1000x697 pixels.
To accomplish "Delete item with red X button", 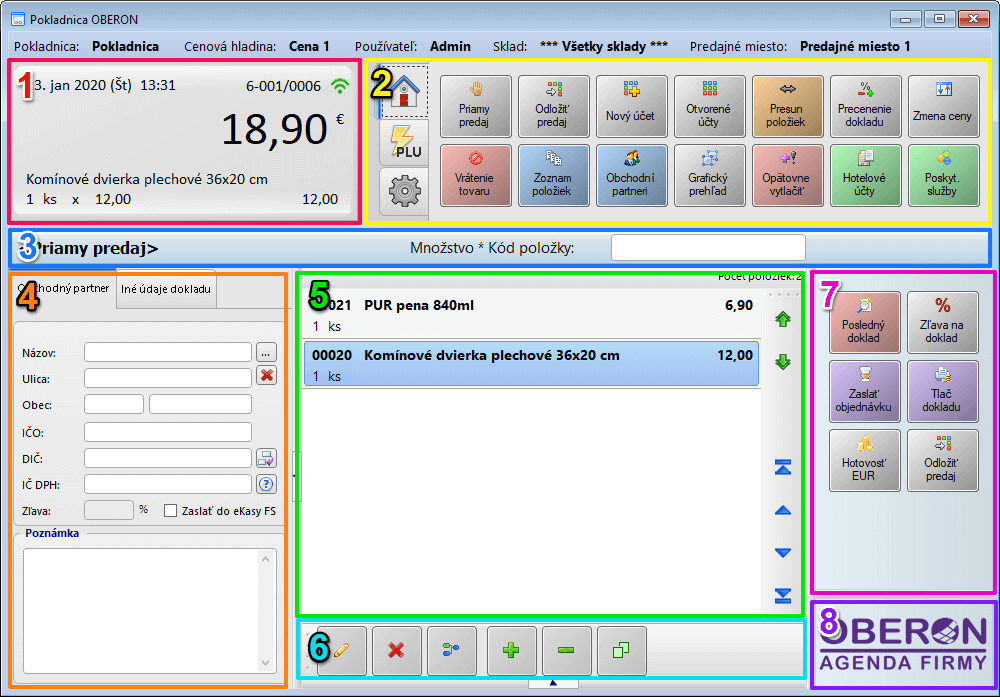I will point(397,651).
